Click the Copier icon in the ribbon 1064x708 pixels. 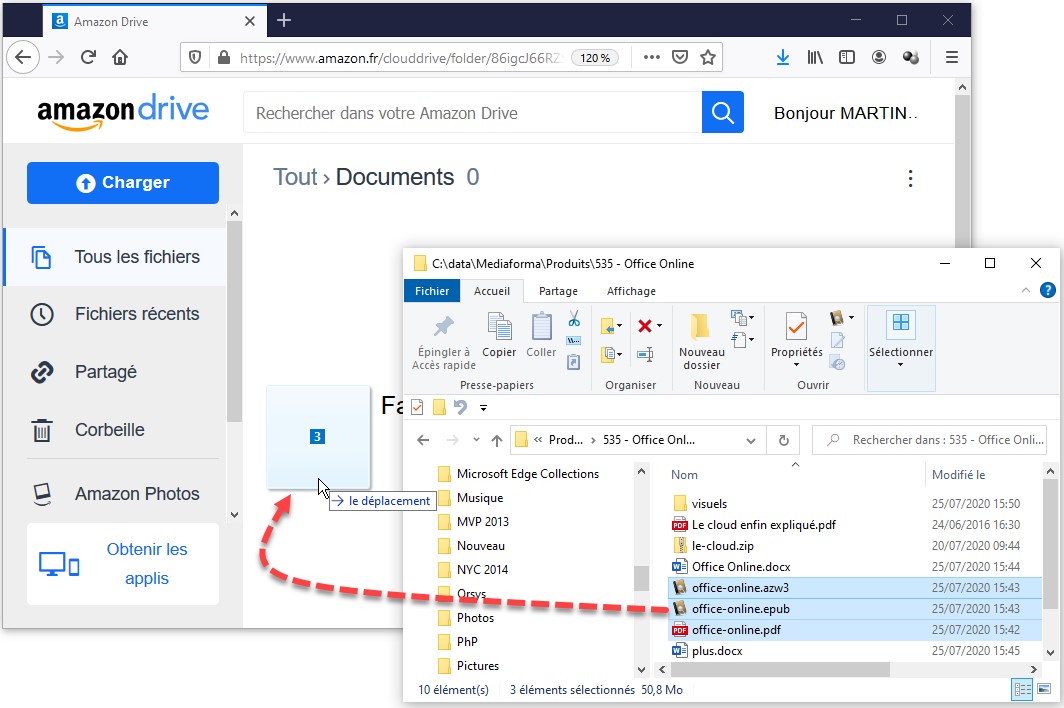point(499,334)
